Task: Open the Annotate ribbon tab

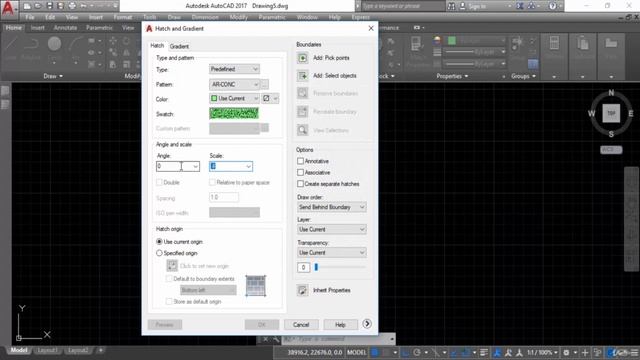Action: coord(65,28)
